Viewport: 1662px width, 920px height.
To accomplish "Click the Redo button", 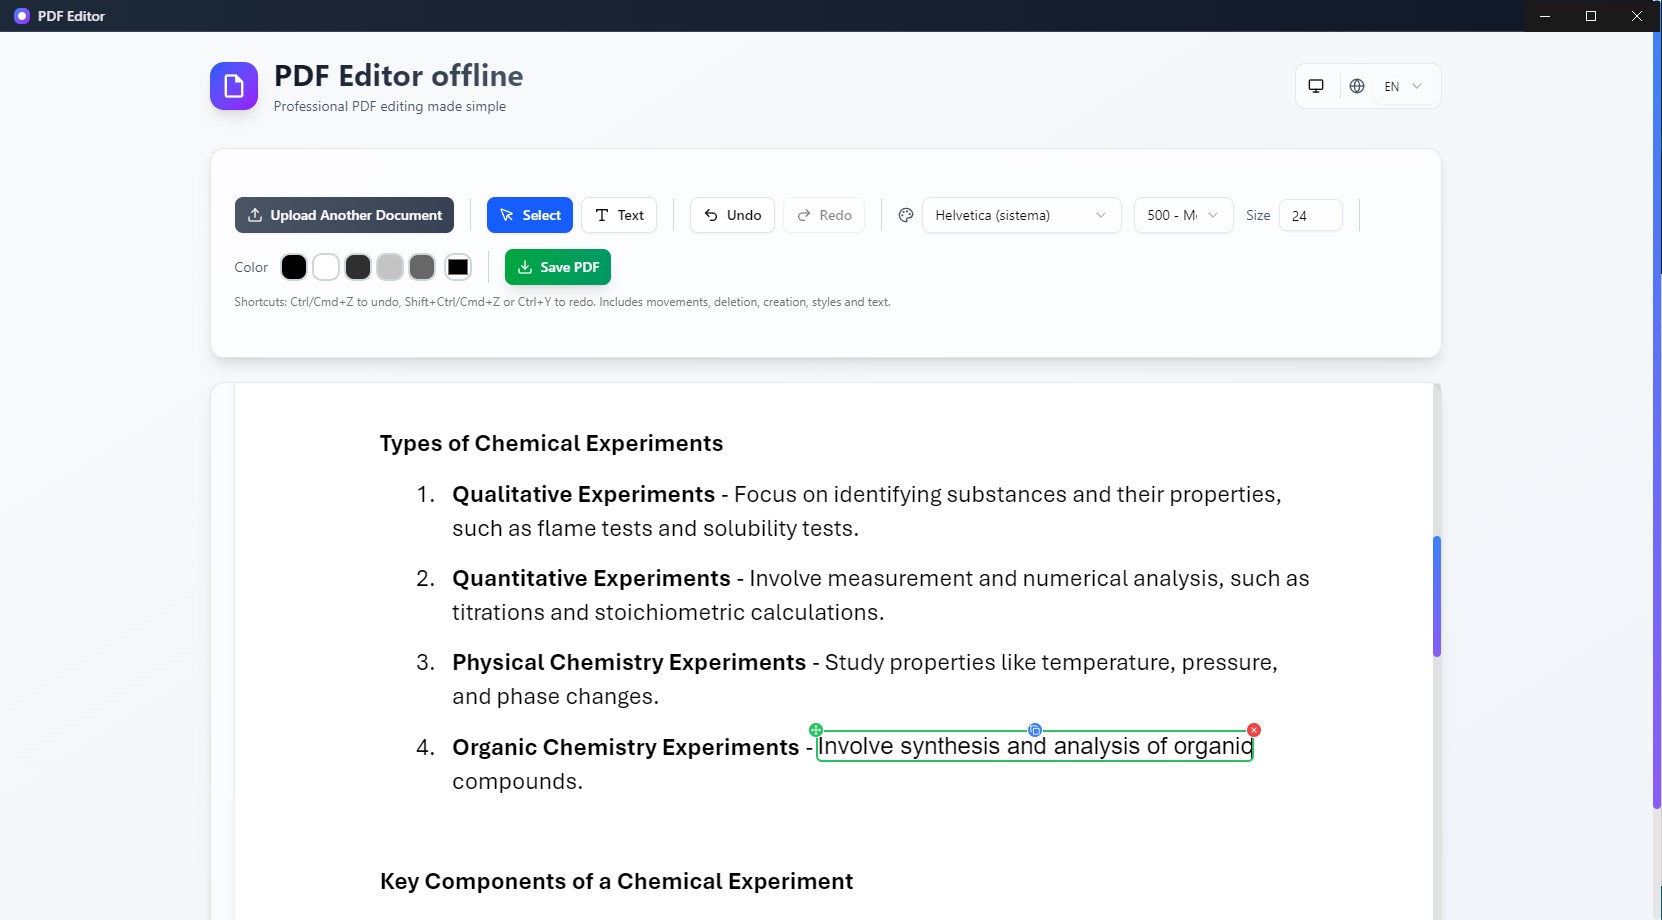I will tap(824, 215).
